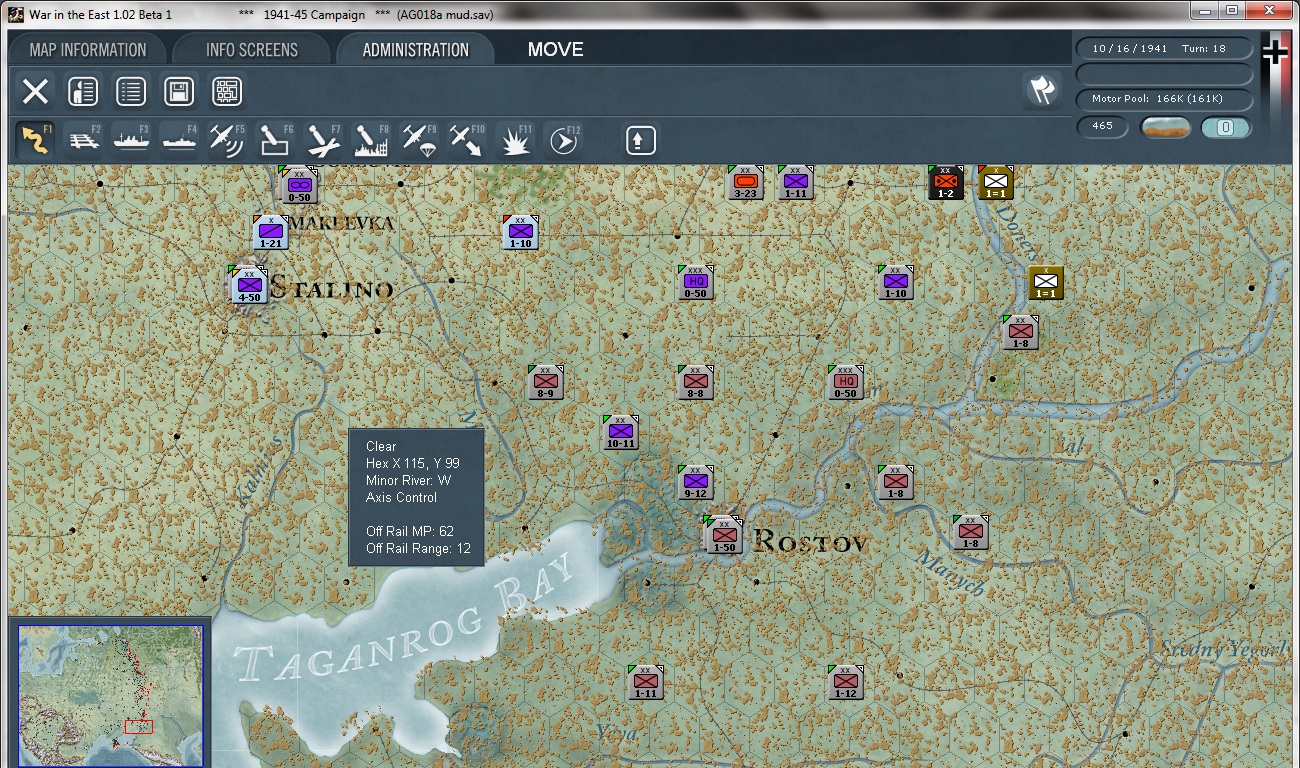Select the F2 rail mode icon
1300x768 pixels.
[x=84, y=140]
